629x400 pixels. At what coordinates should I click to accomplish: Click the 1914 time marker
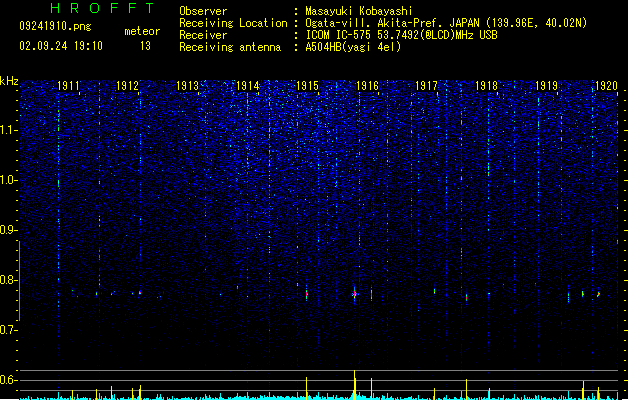pyautogui.click(x=248, y=85)
